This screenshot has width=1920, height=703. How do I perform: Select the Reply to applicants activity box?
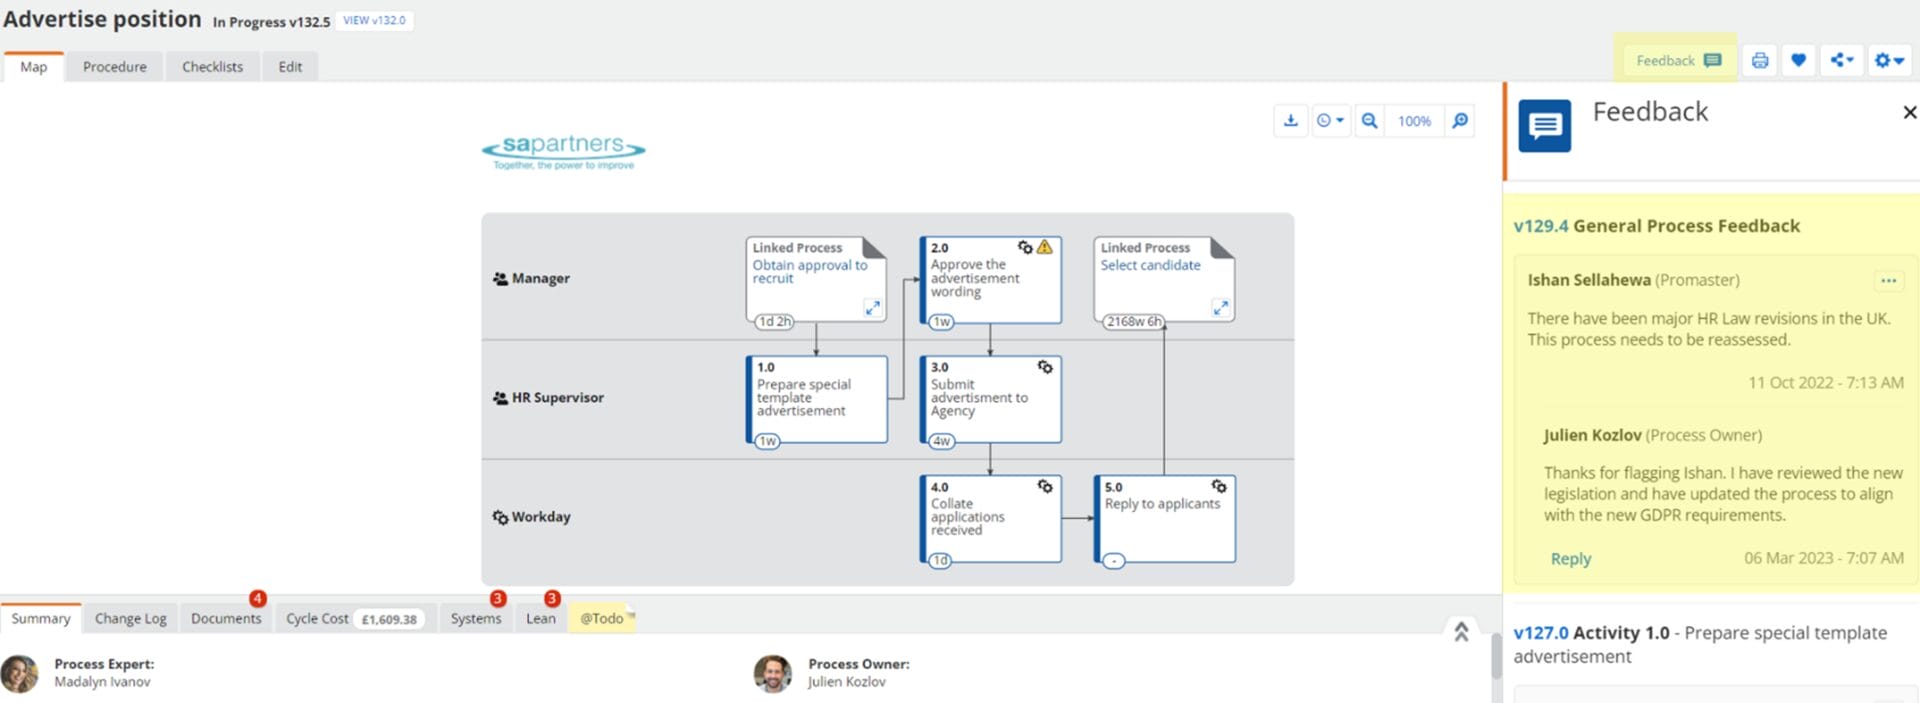click(1165, 519)
